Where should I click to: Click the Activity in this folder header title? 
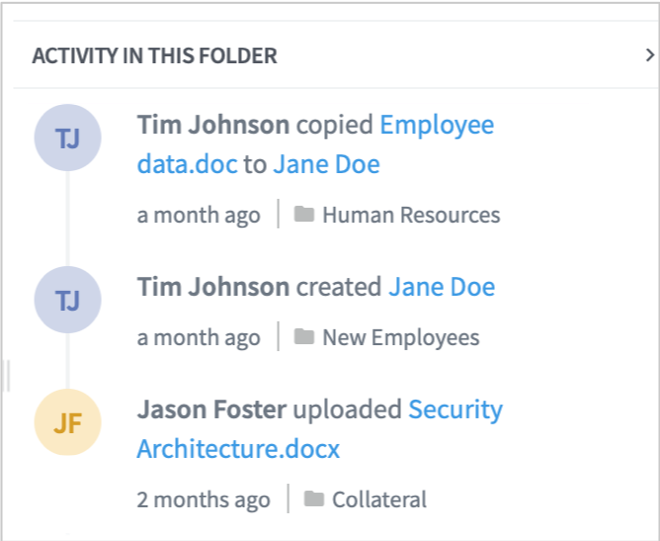pos(154,56)
